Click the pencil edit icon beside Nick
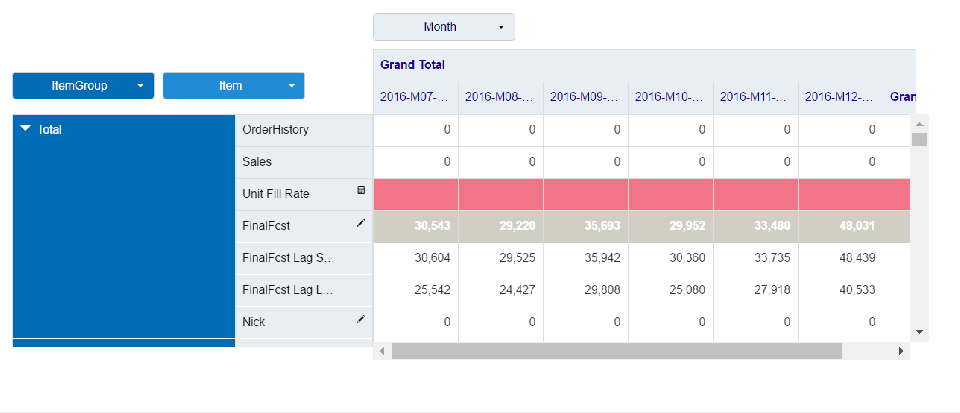 tap(361, 320)
